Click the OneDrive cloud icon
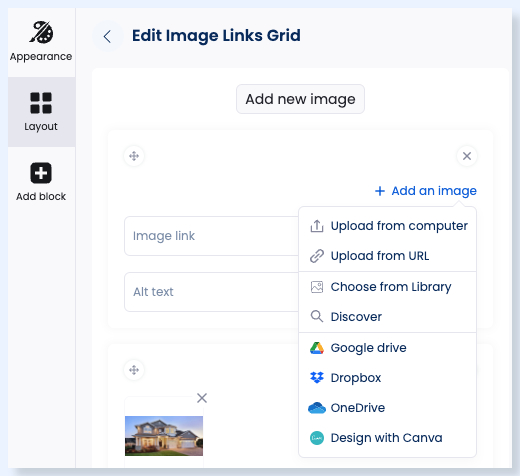This screenshot has height=476, width=520. (317, 408)
